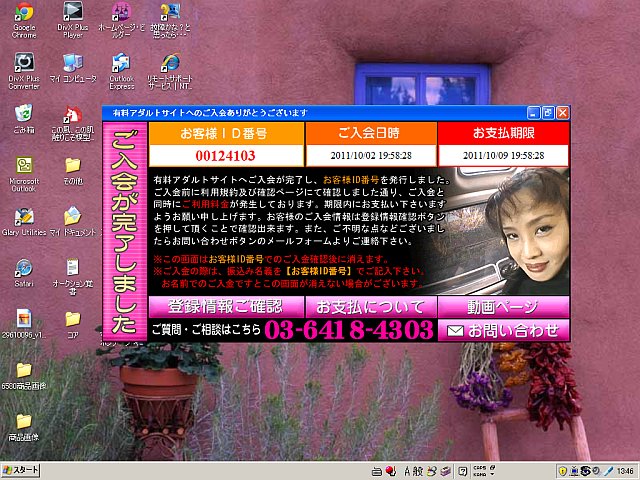
Task: Open the コア folder
Action: (73, 324)
